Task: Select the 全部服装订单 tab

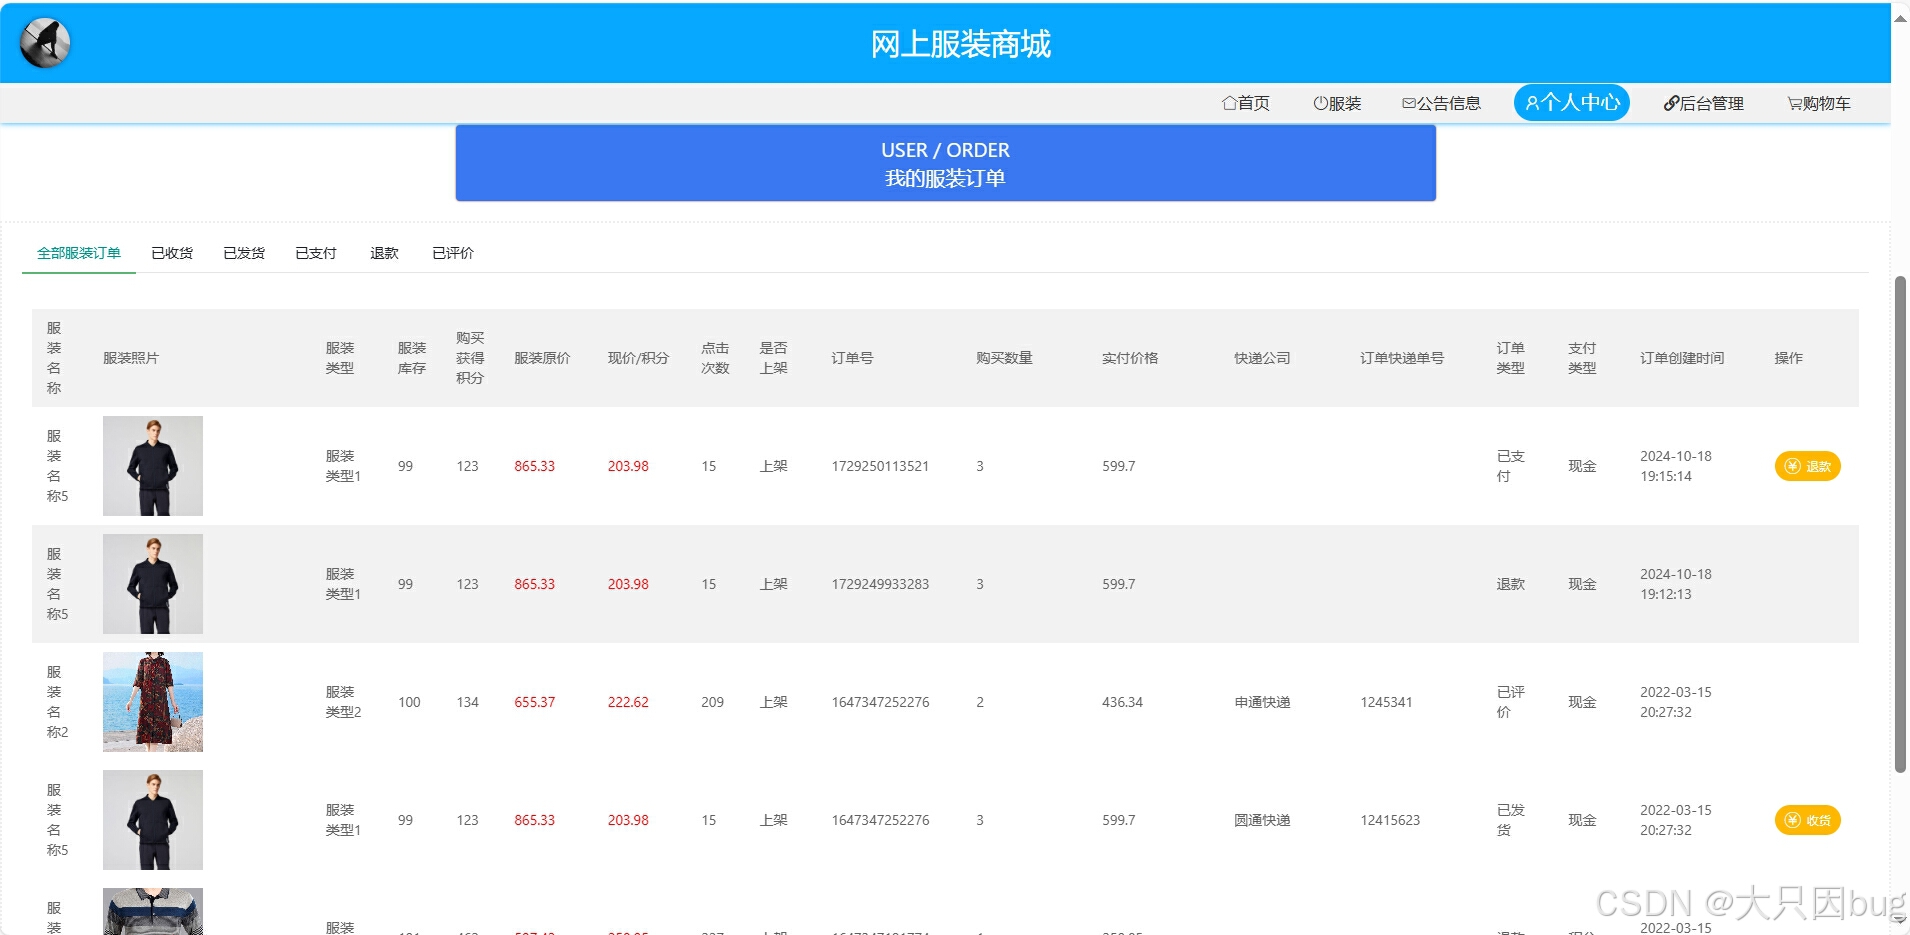Action: coord(79,253)
